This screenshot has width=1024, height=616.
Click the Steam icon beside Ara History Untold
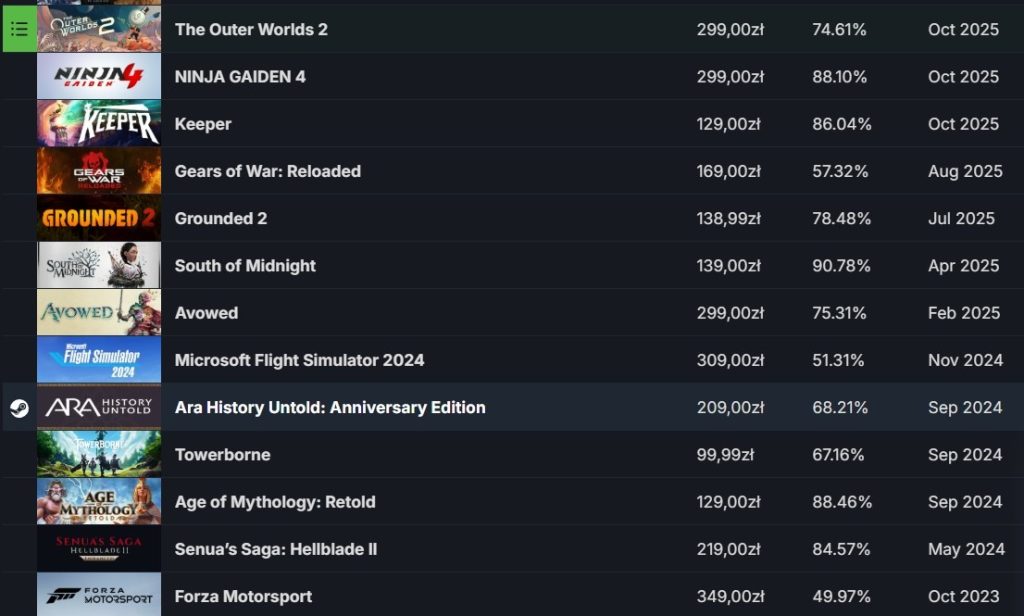pos(19,407)
